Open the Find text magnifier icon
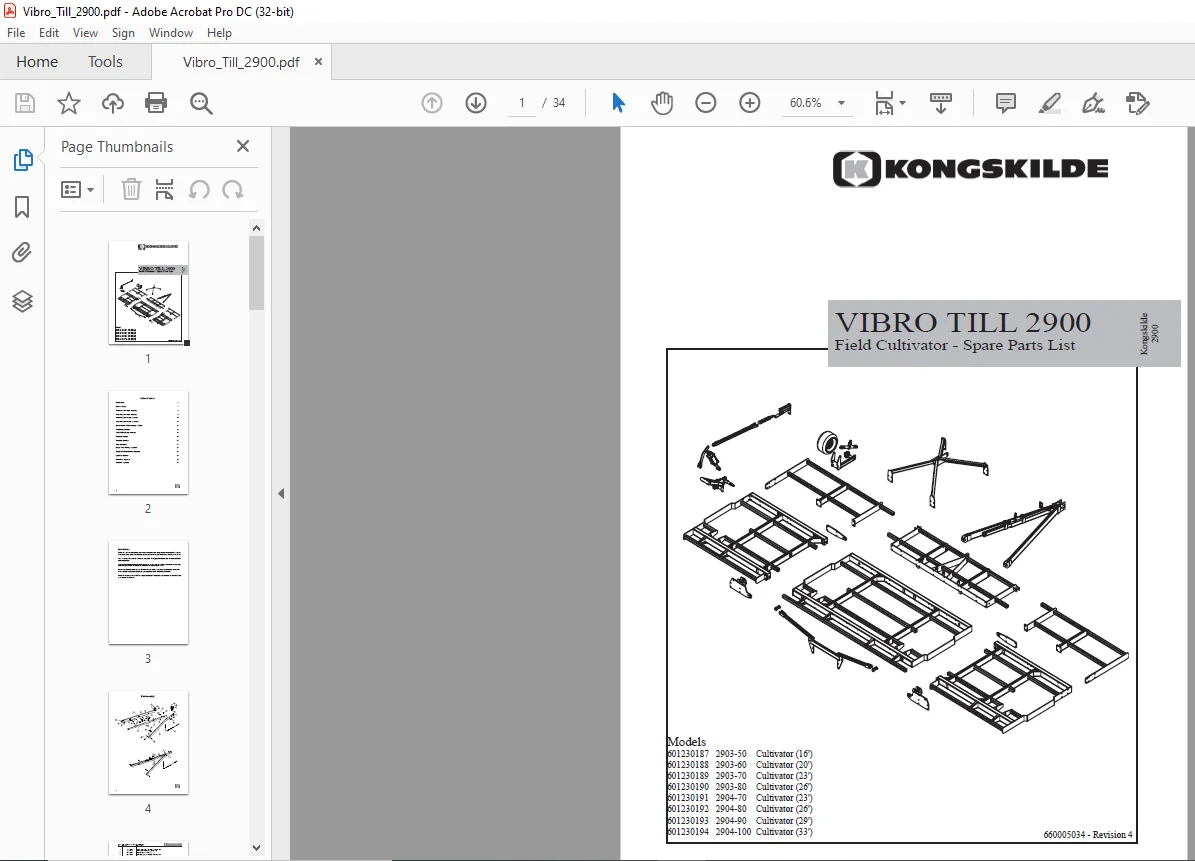Viewport: 1195px width, 861px height. pos(201,103)
